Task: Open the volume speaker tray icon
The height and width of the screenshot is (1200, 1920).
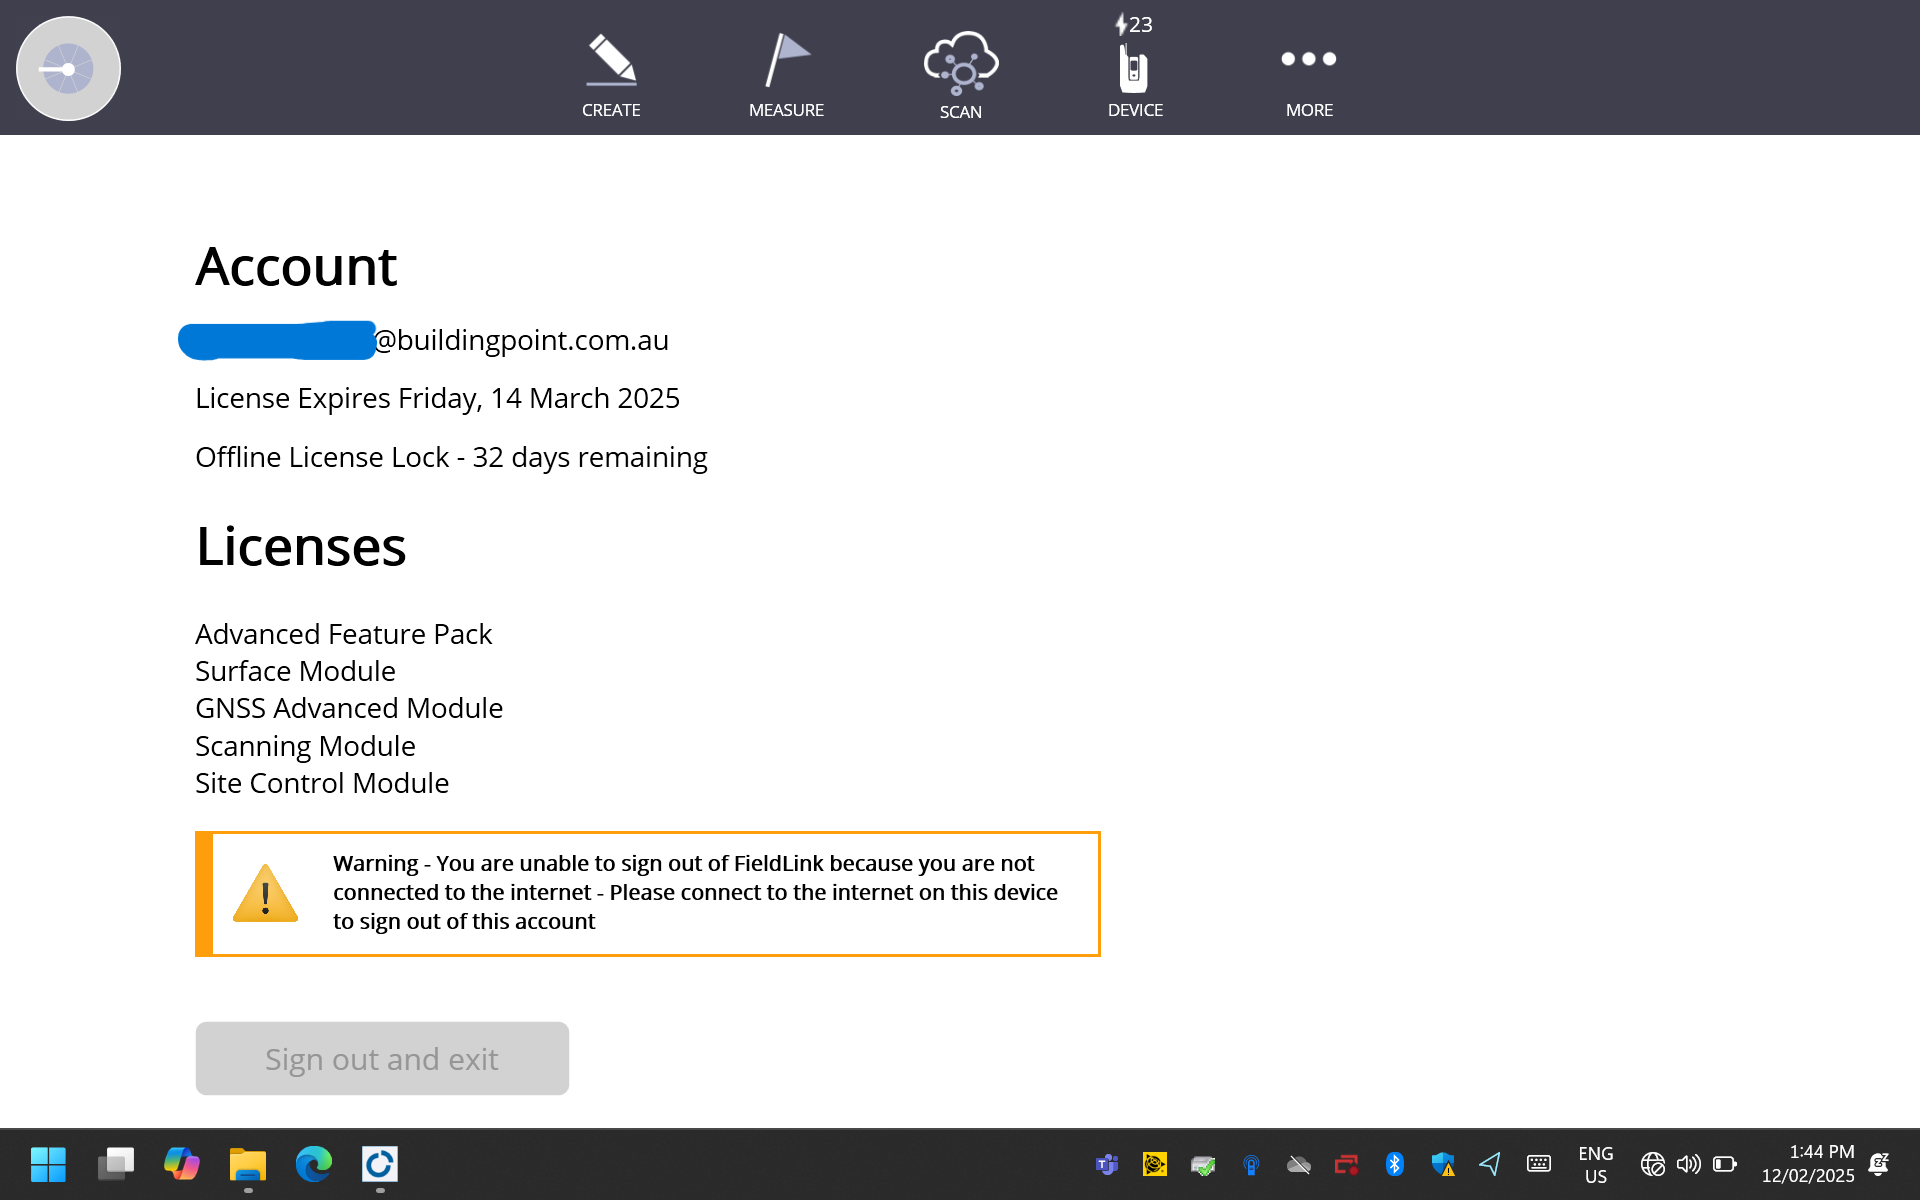Action: [x=1688, y=1164]
